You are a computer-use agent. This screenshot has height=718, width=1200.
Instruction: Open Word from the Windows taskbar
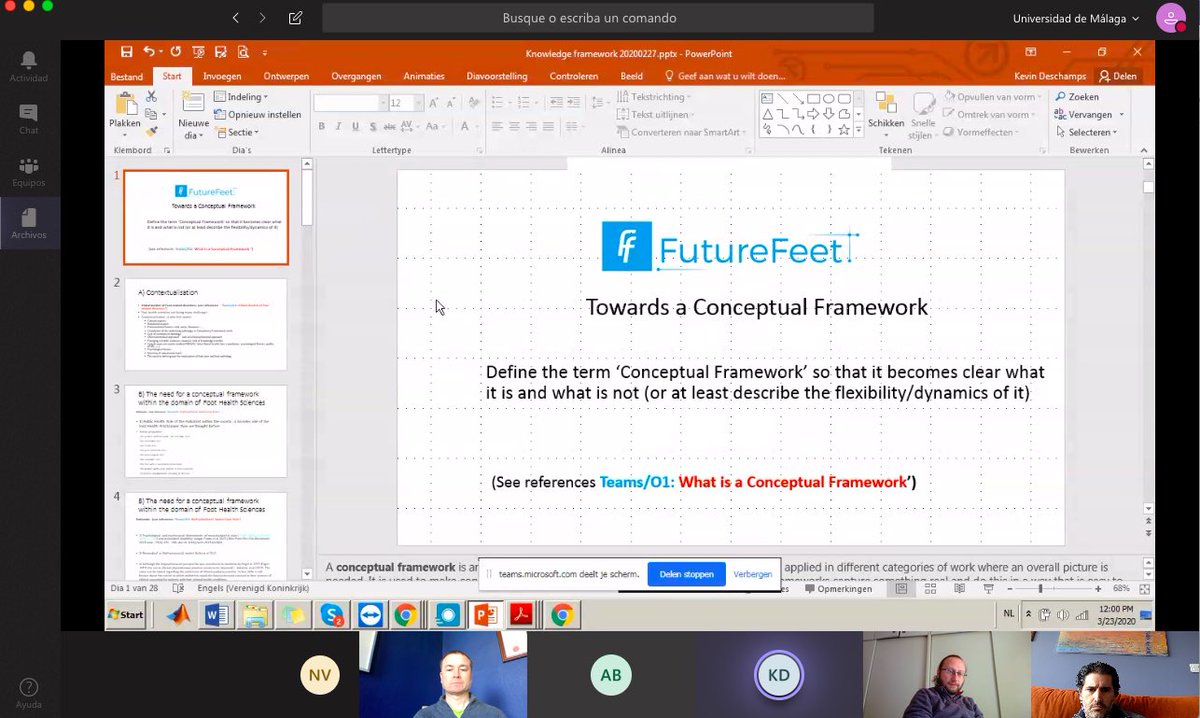coord(216,615)
